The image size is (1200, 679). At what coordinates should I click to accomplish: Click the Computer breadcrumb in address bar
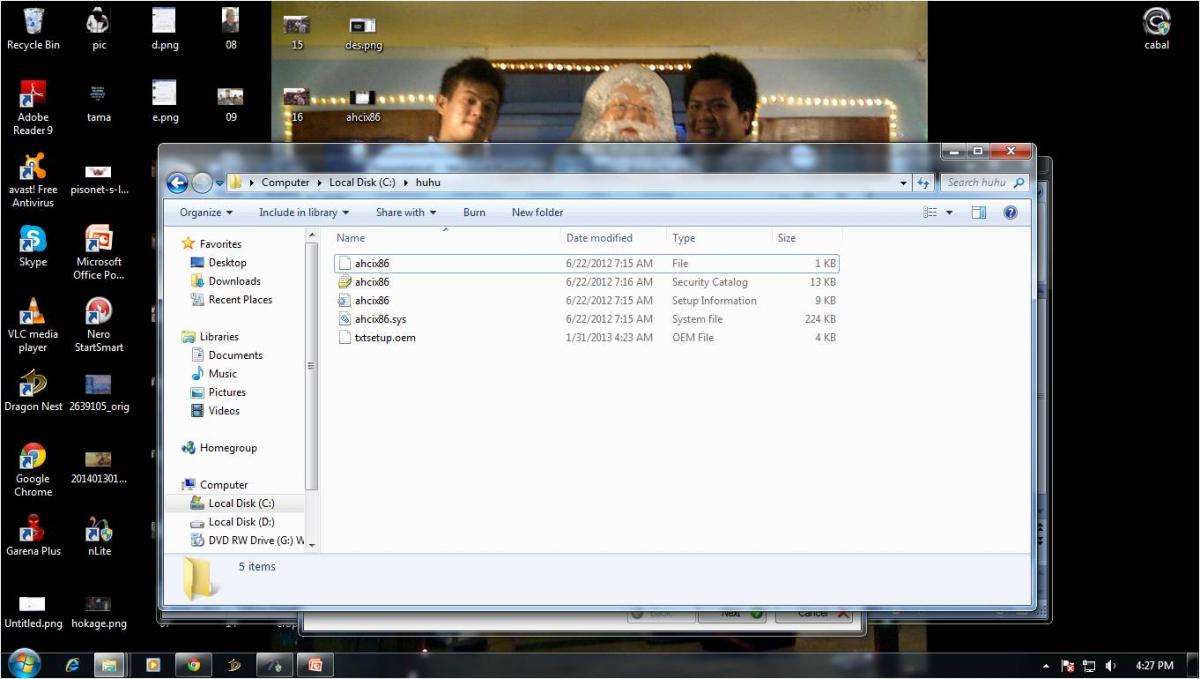tap(285, 183)
